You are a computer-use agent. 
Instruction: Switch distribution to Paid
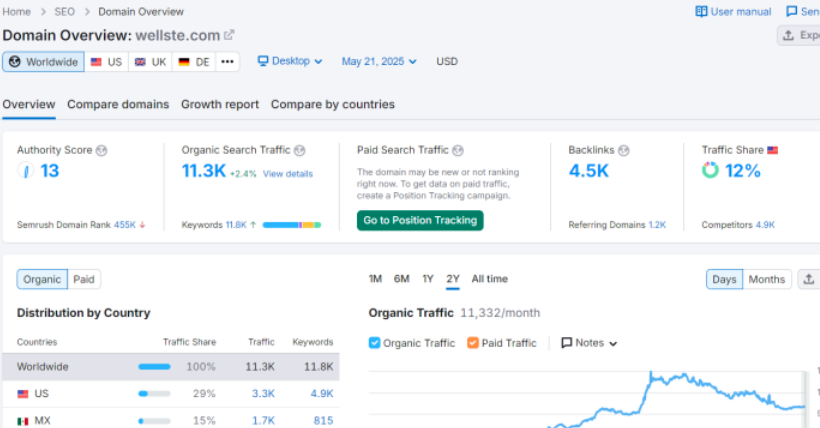(84, 279)
